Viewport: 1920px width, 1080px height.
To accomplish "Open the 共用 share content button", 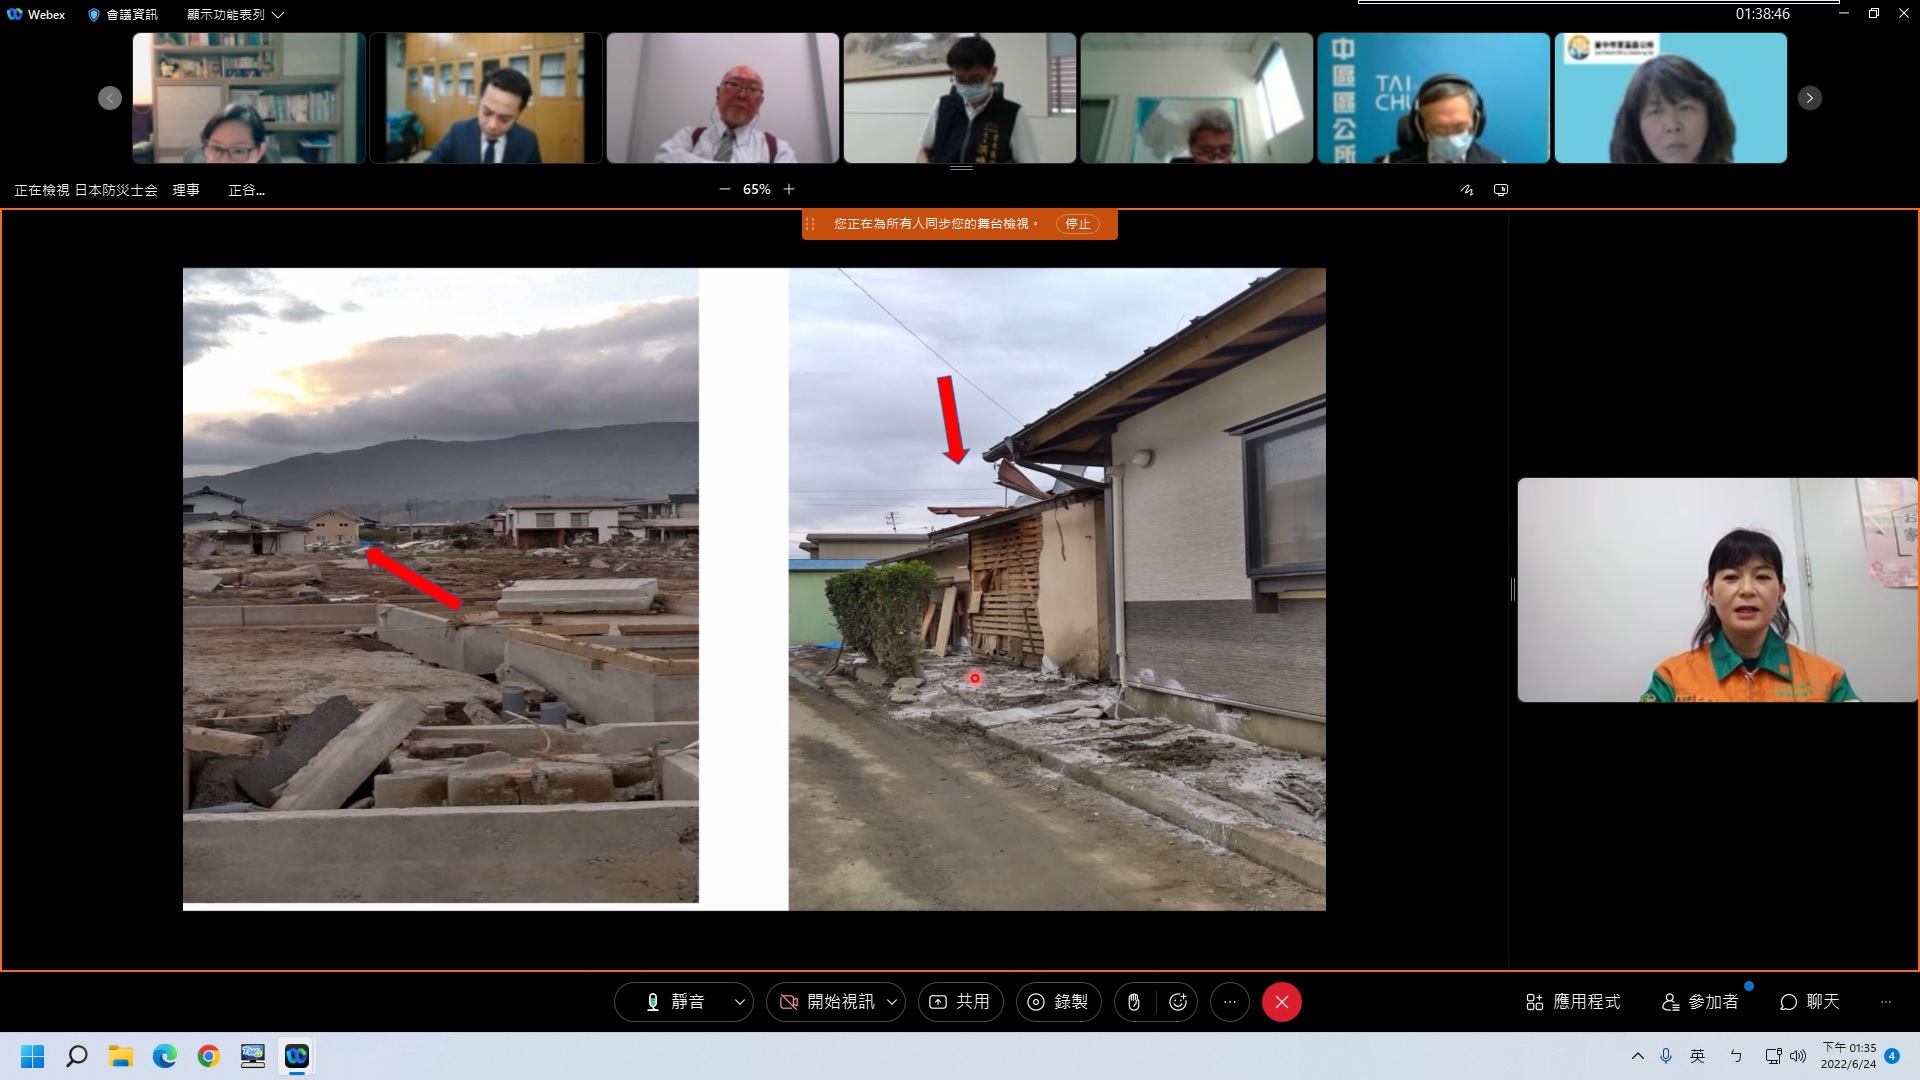I will point(960,1002).
